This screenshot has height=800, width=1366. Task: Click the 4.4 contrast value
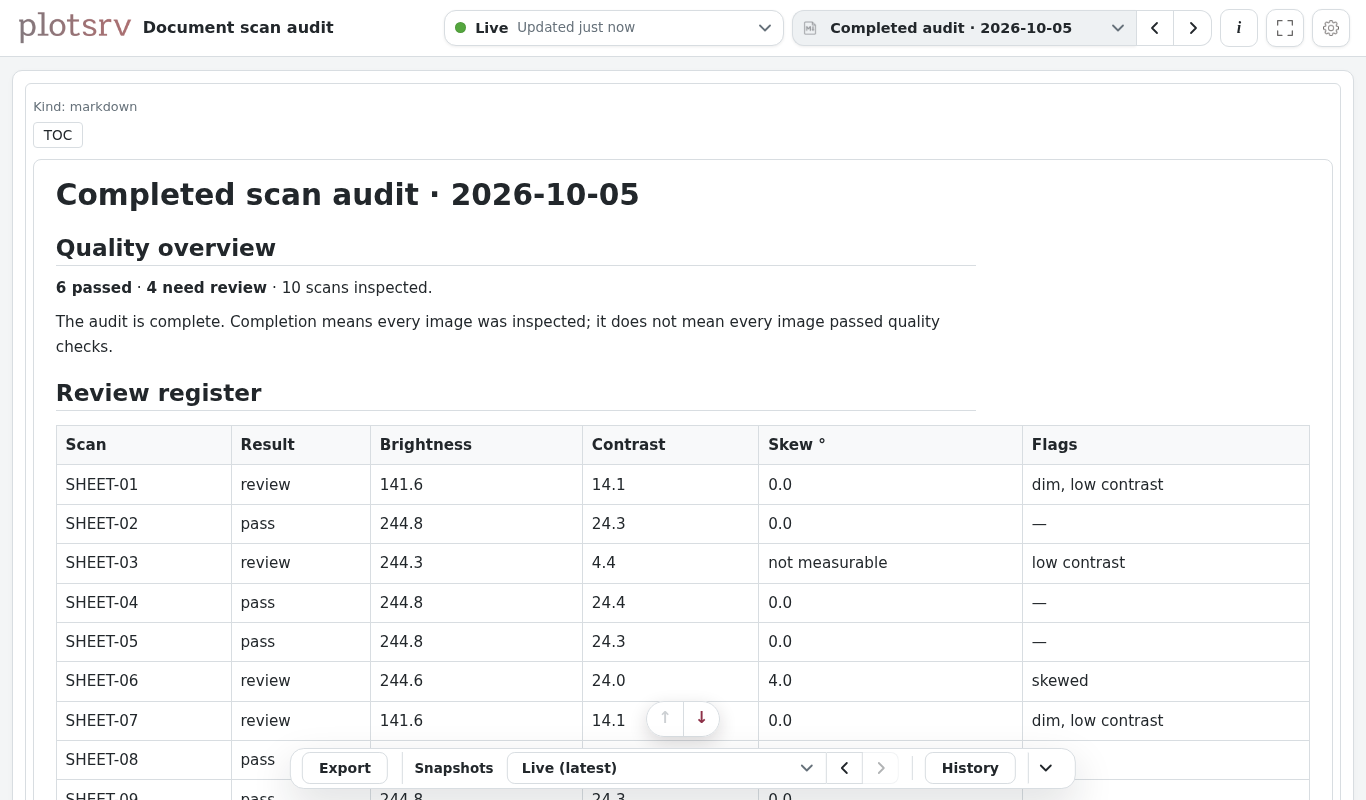click(x=604, y=563)
